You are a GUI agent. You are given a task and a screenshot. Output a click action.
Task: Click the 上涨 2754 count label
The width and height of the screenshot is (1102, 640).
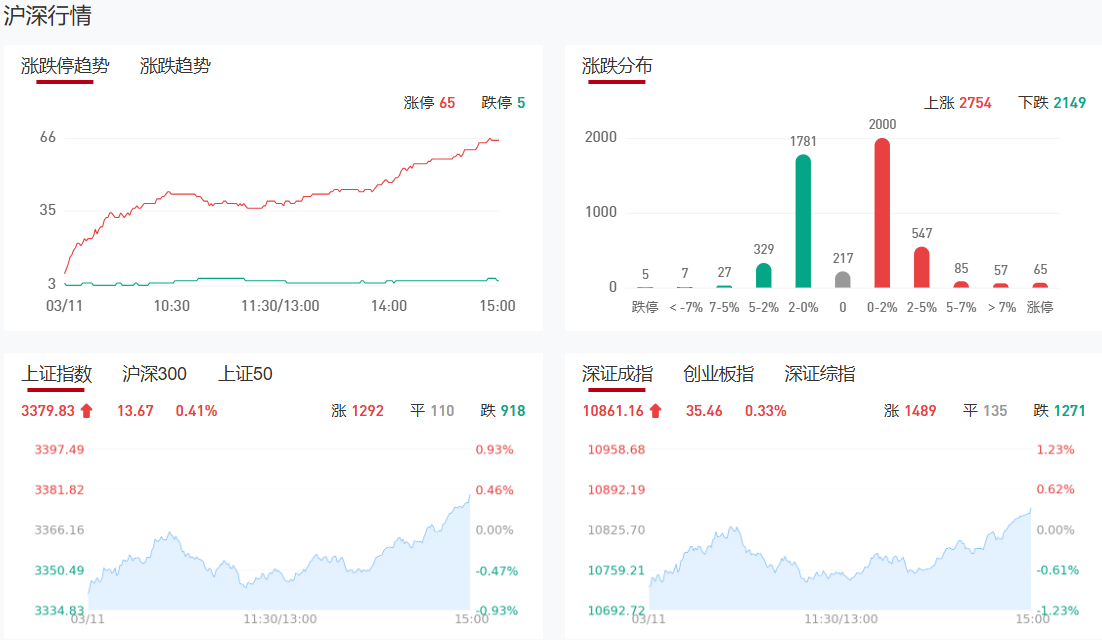(x=957, y=102)
